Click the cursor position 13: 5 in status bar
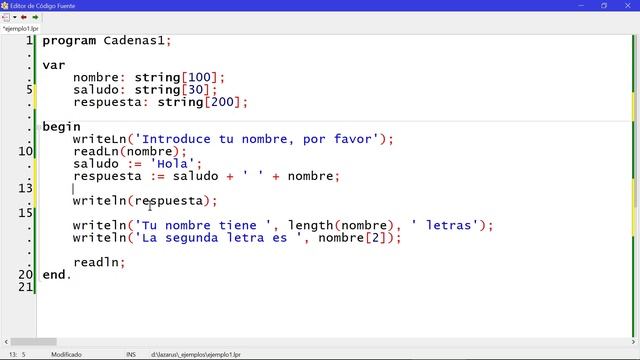 (17, 355)
